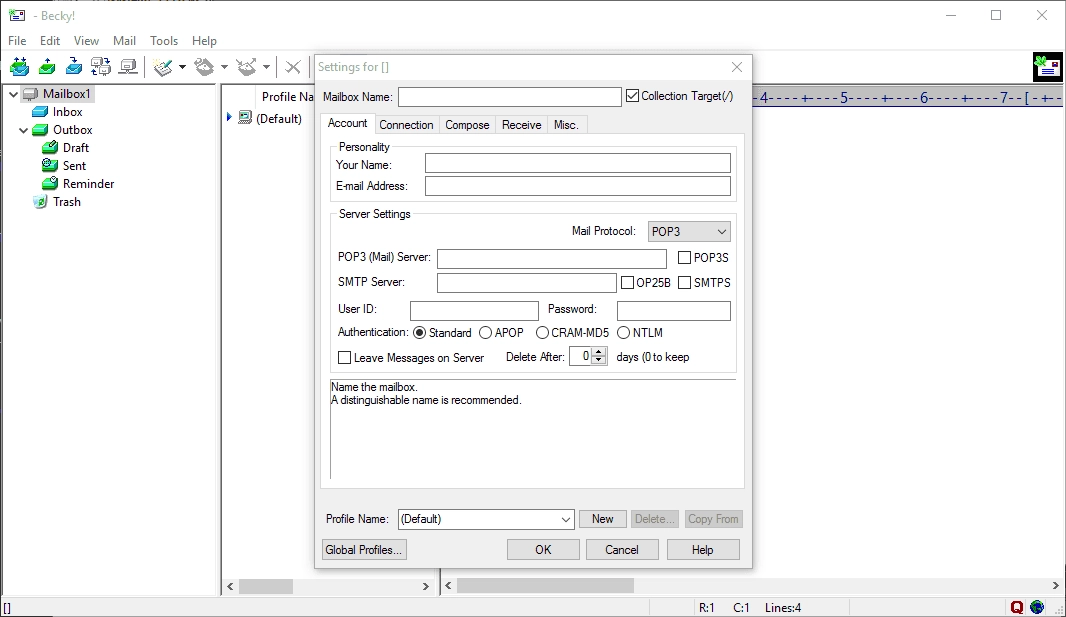
Task: Click the Send mail toolbar icon
Action: 47,67
